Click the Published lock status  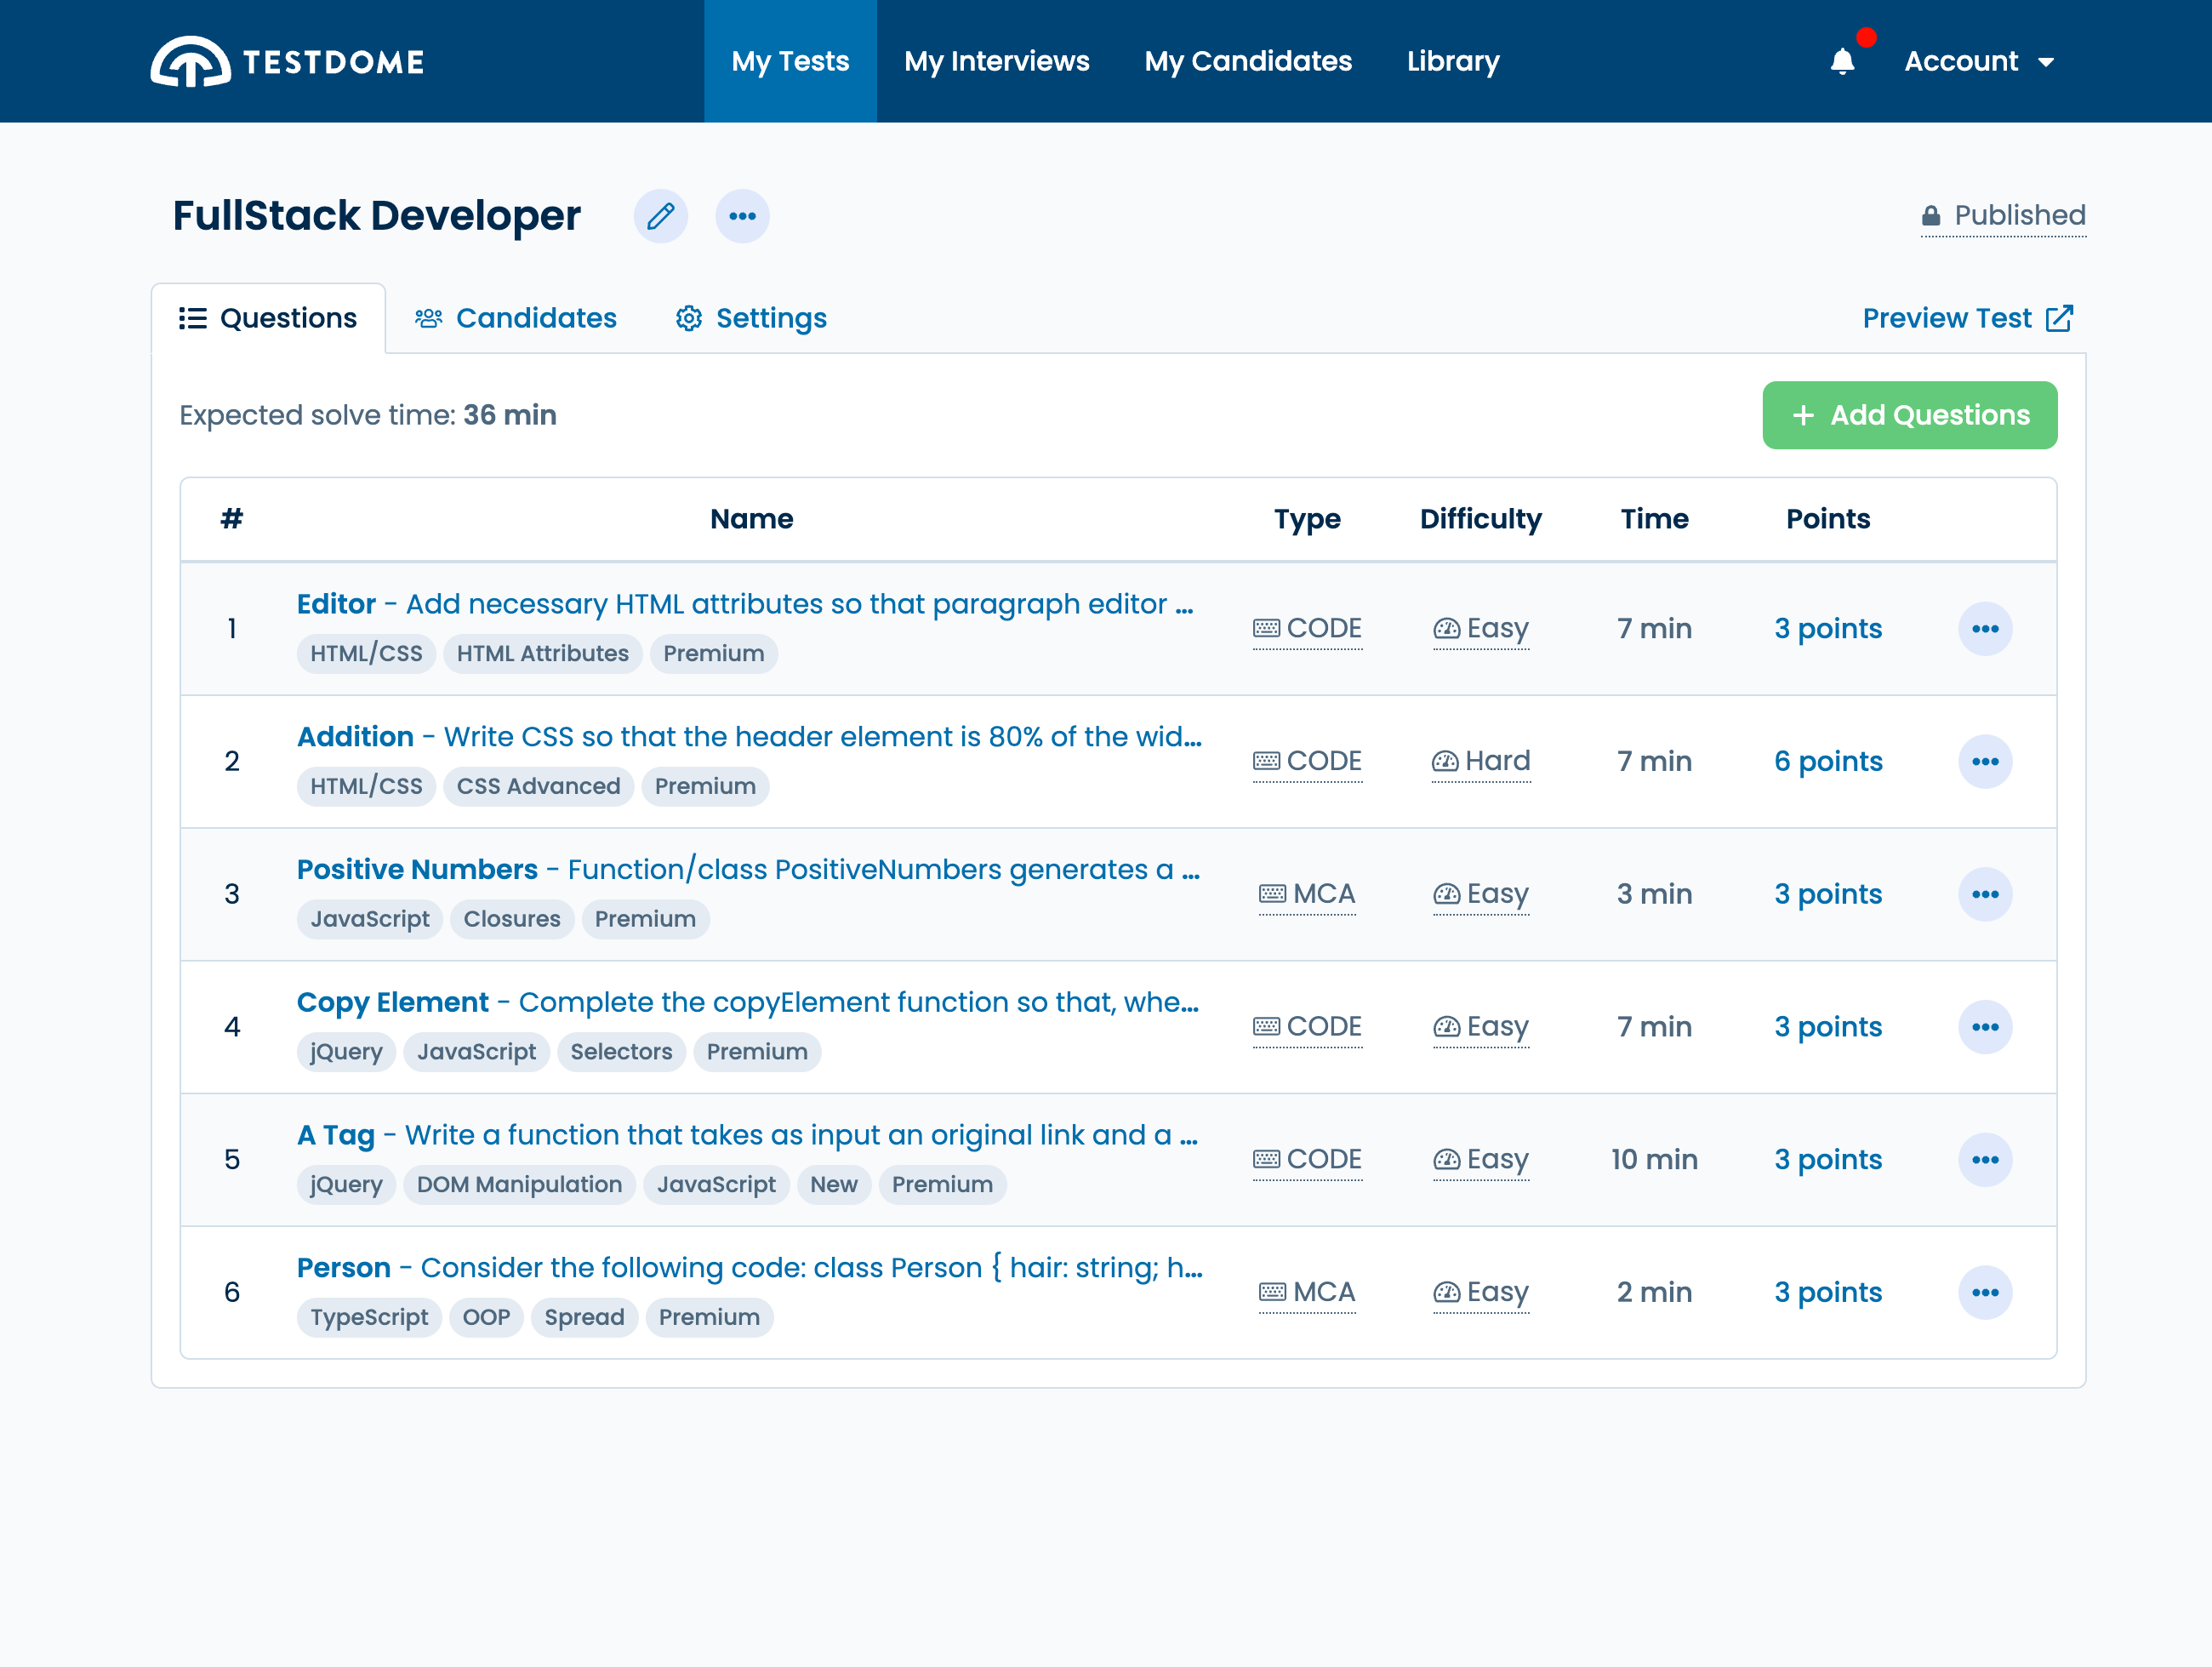pyautogui.click(x=2003, y=216)
